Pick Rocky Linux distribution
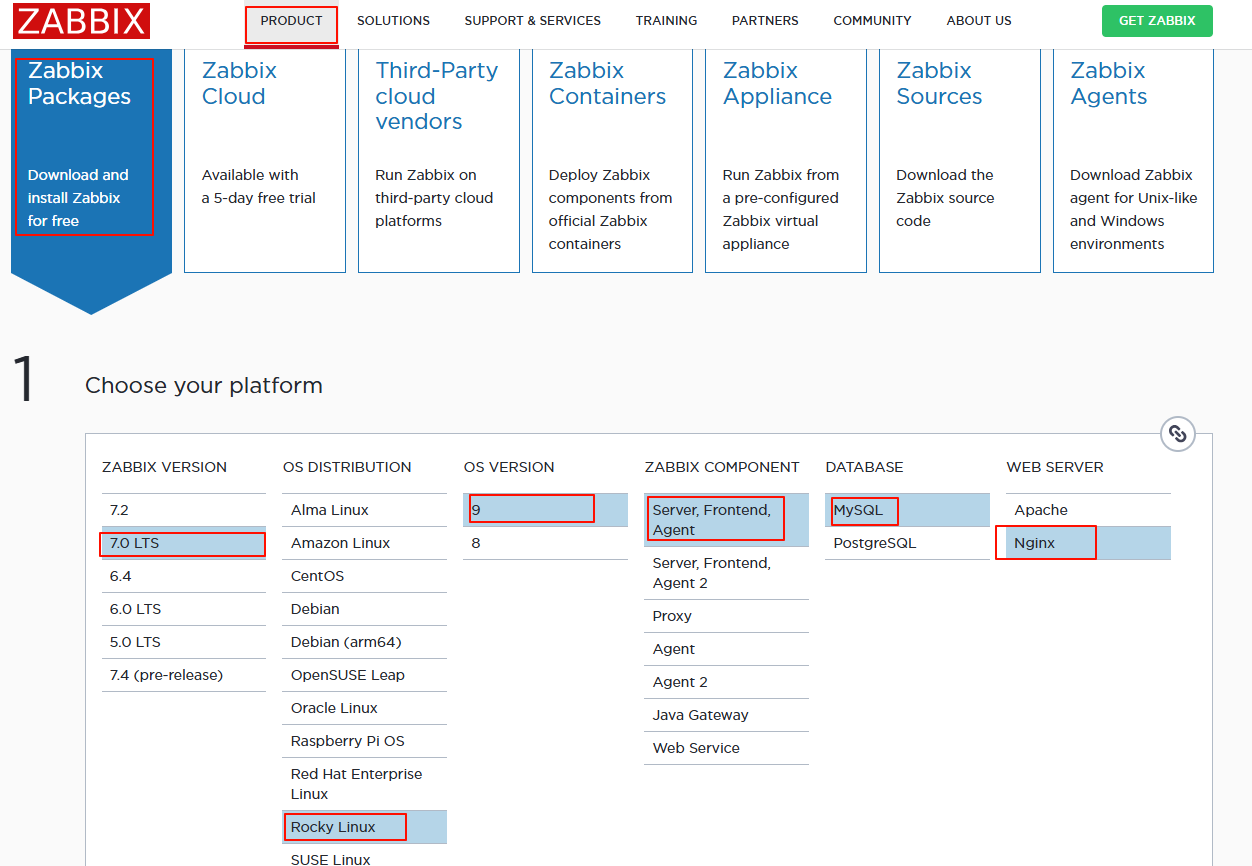The width and height of the screenshot is (1252, 866). (x=365, y=827)
